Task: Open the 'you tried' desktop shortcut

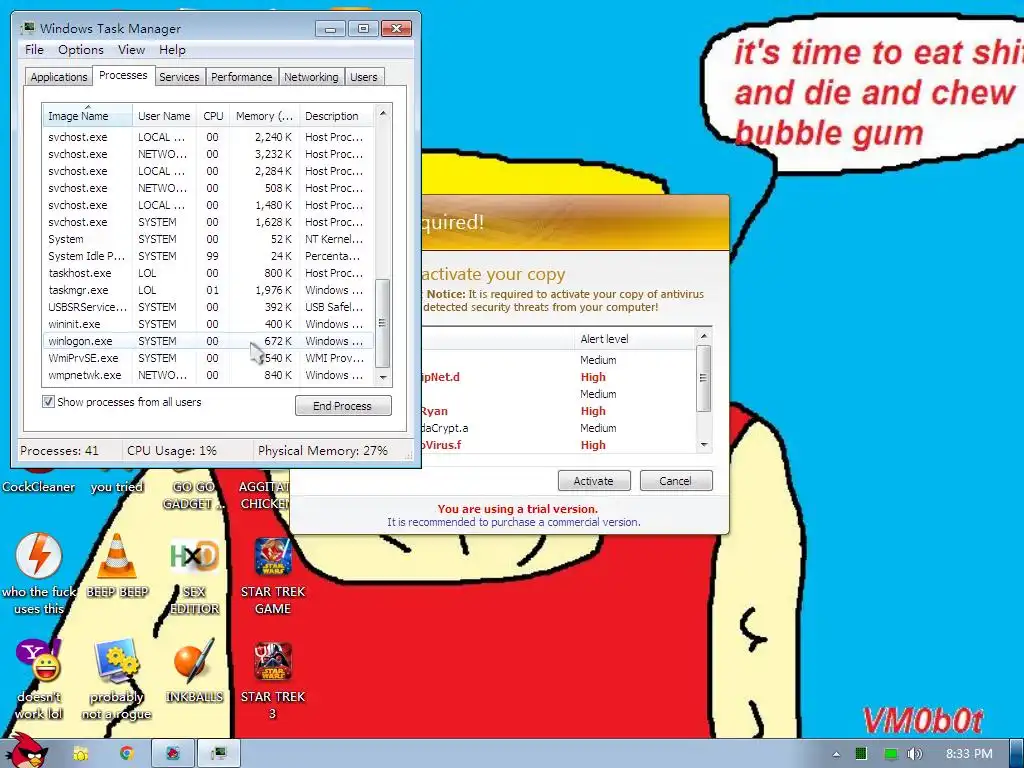Action: [116, 486]
